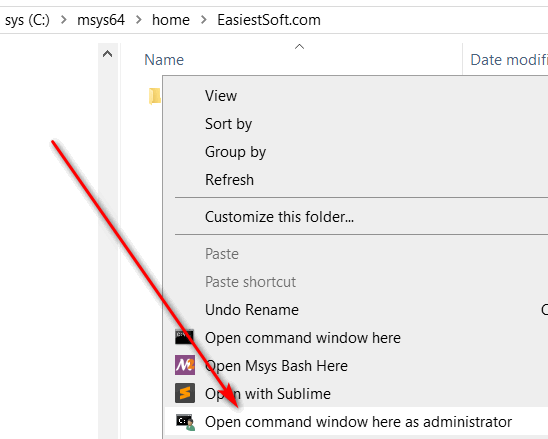This screenshot has height=439, width=548.
Task: Sort files by Date modified column
Action: (x=509, y=60)
